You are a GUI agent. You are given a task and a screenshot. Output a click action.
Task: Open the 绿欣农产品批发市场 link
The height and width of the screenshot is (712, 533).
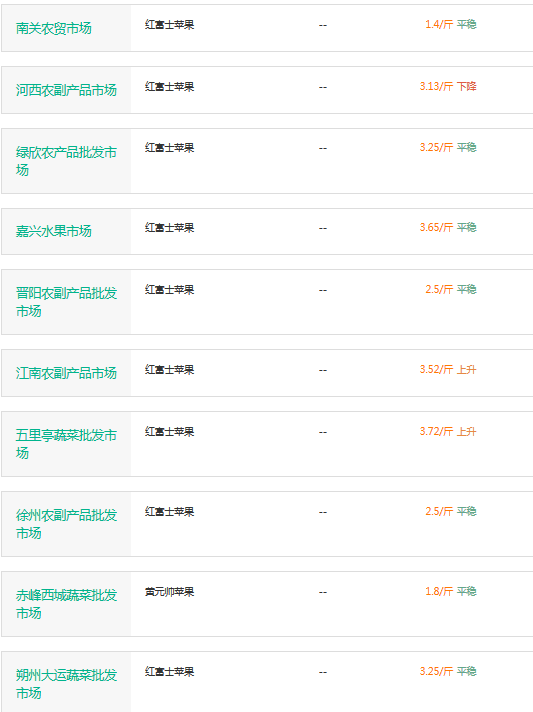tap(66, 161)
